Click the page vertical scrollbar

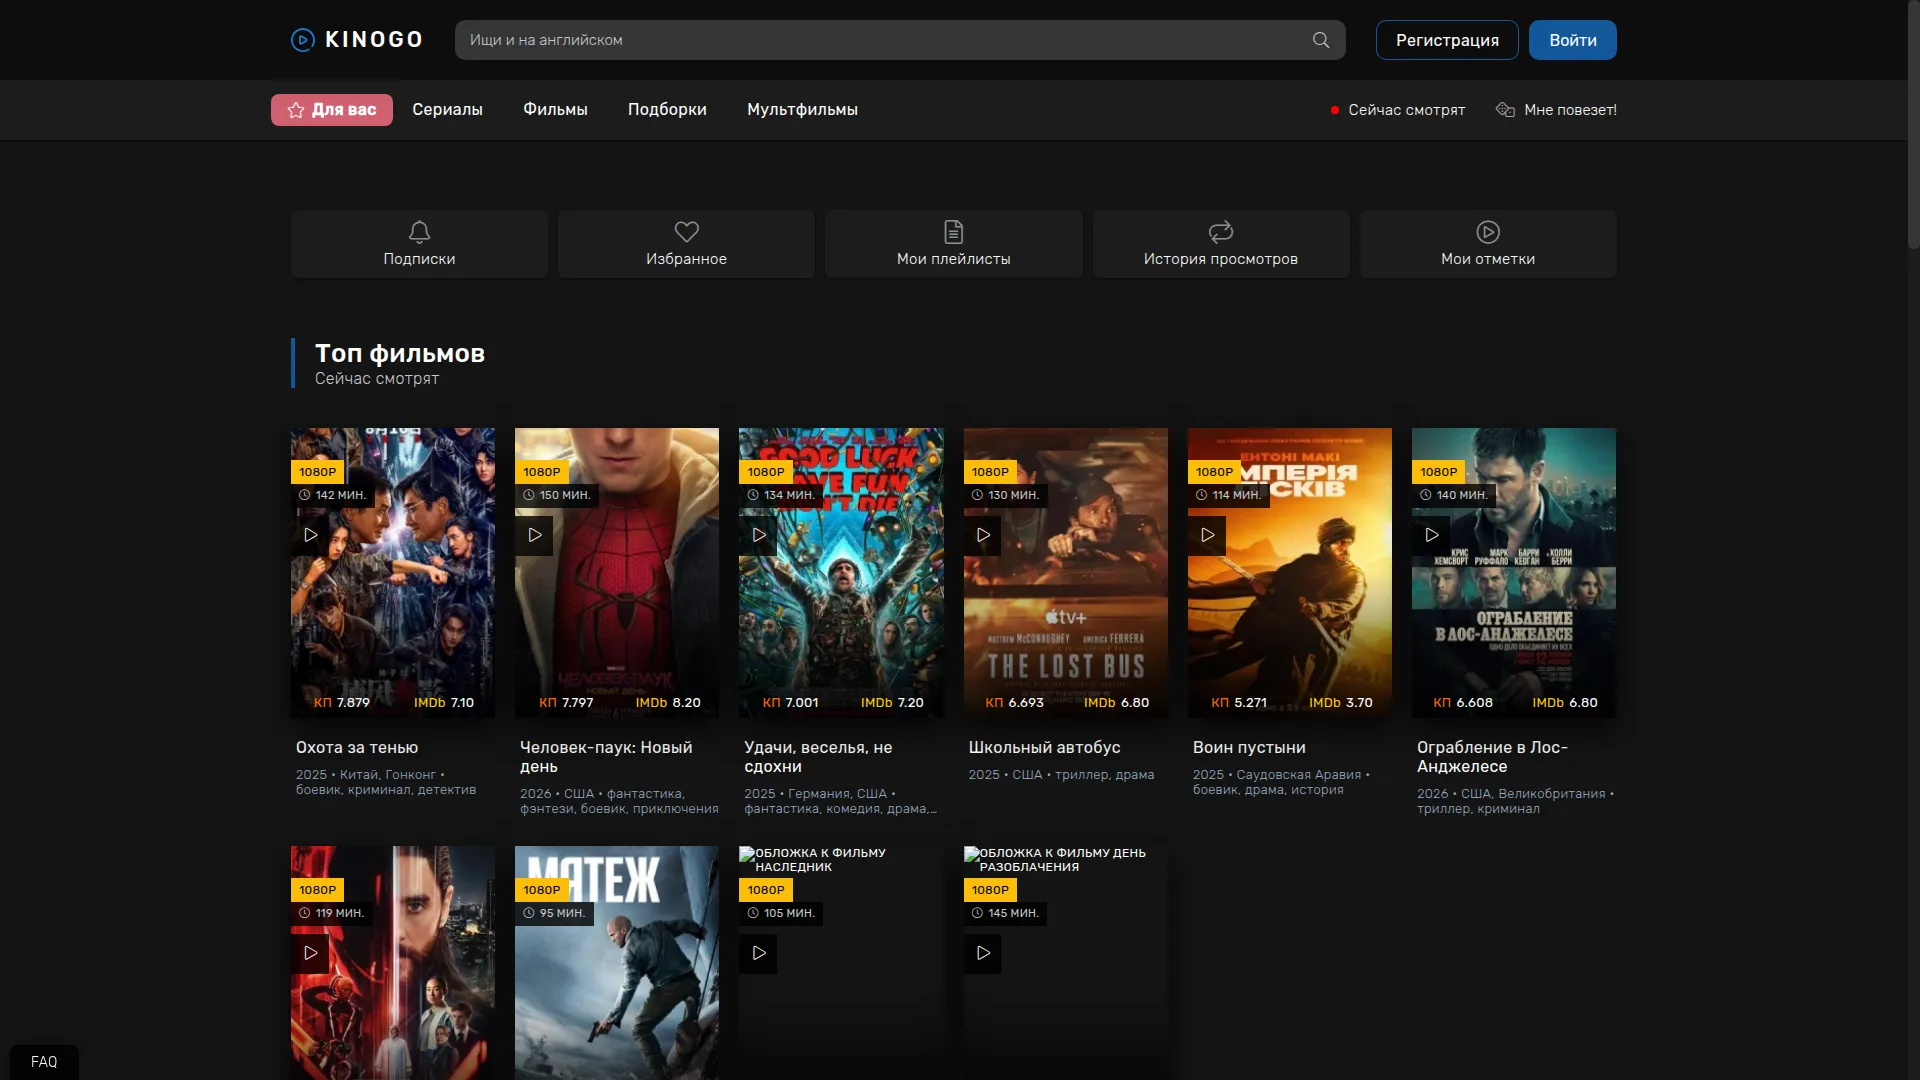pos(1913,125)
